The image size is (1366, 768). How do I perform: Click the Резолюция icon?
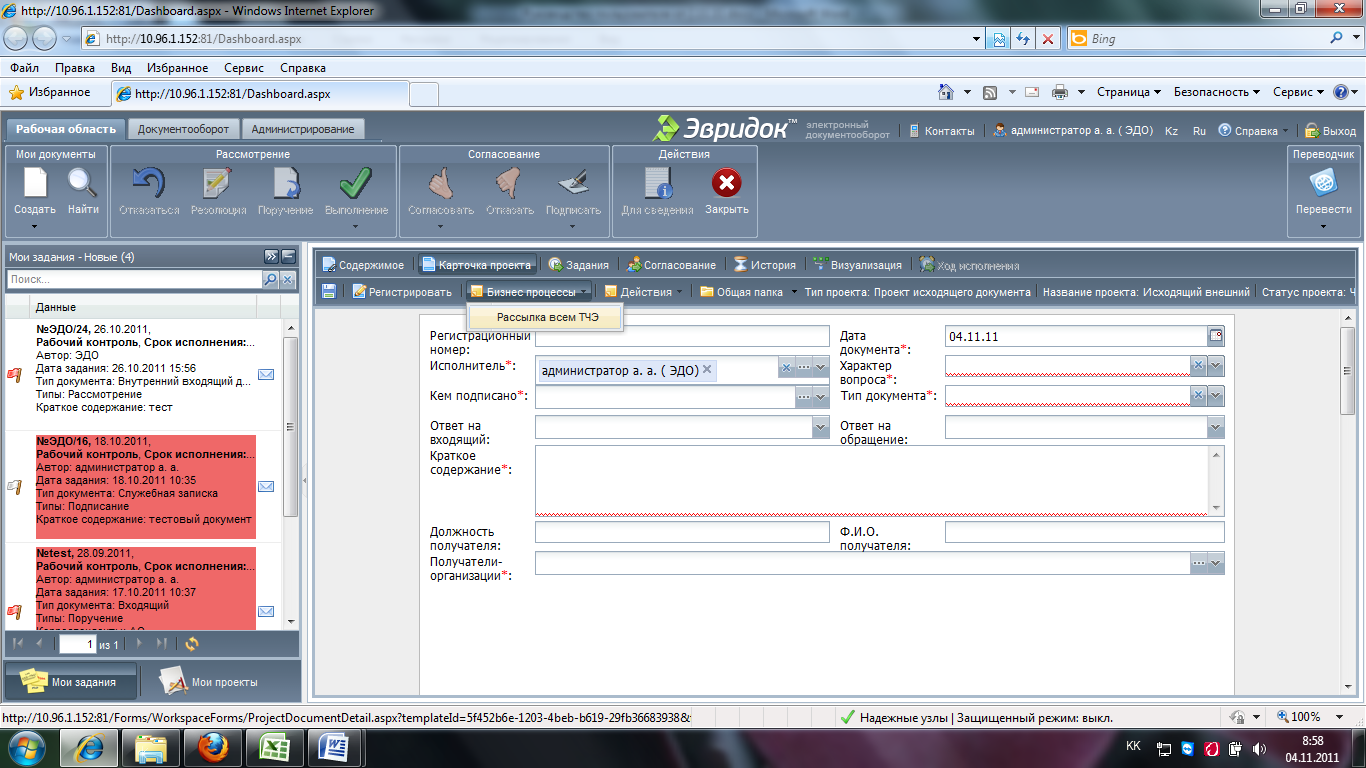(218, 184)
